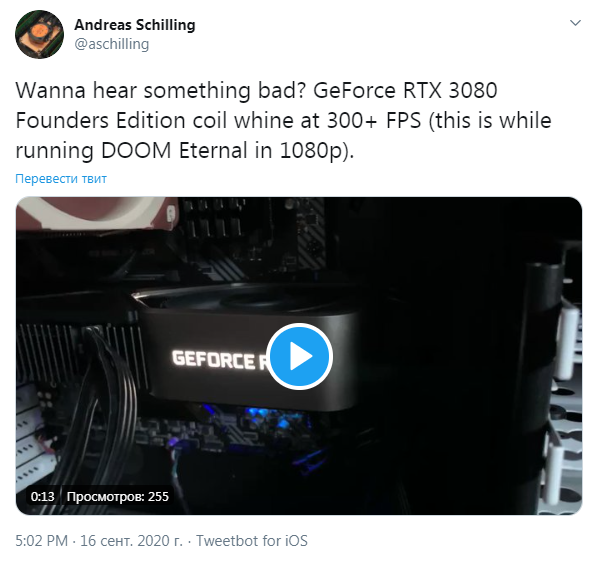Viewport: 598px width, 565px height.
Task: Click the 16 сент. 2020 г. date
Action: [131, 541]
